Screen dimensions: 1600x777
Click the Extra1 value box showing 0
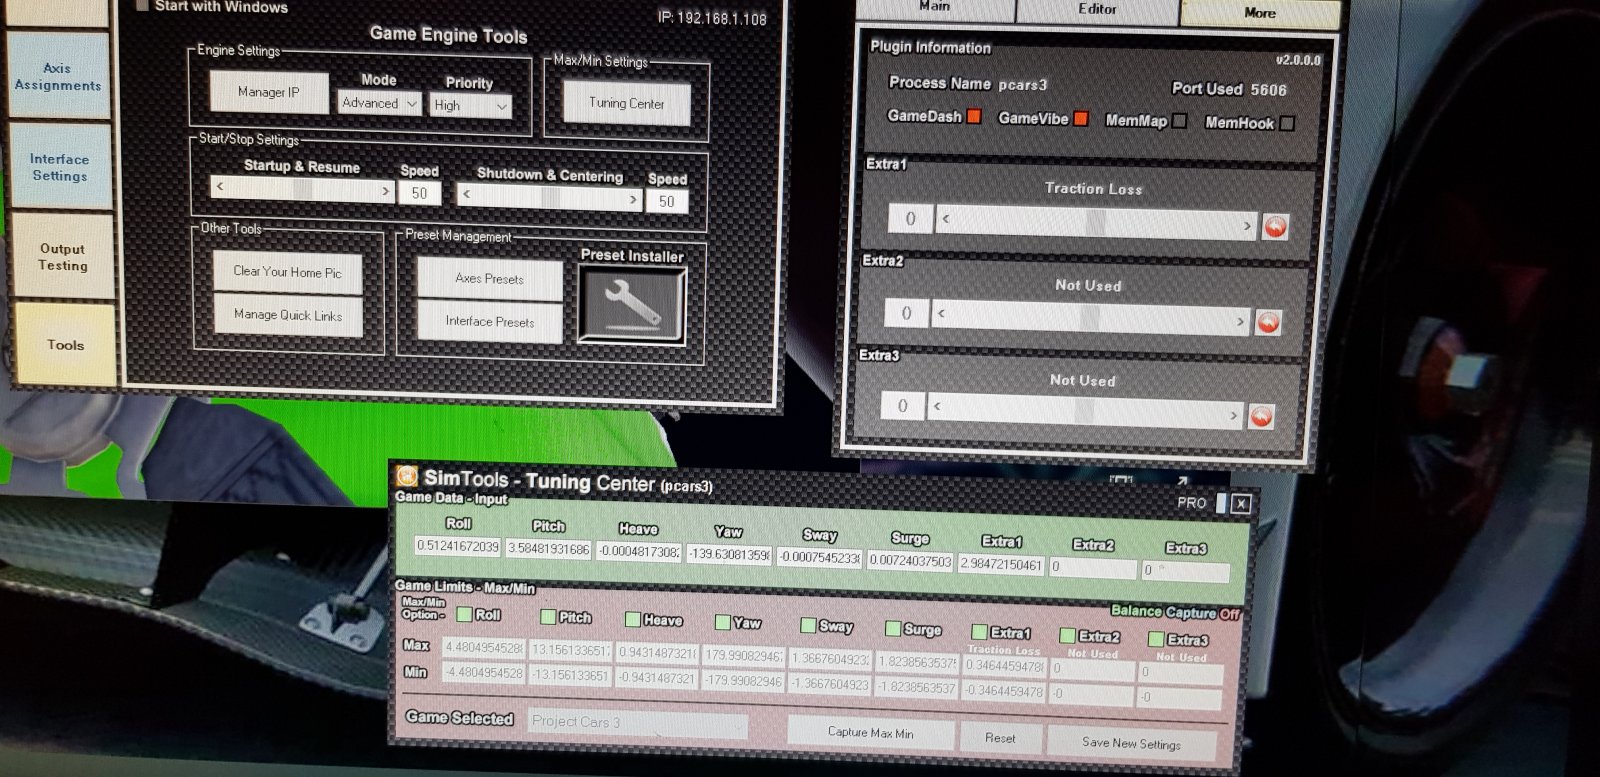[910, 218]
